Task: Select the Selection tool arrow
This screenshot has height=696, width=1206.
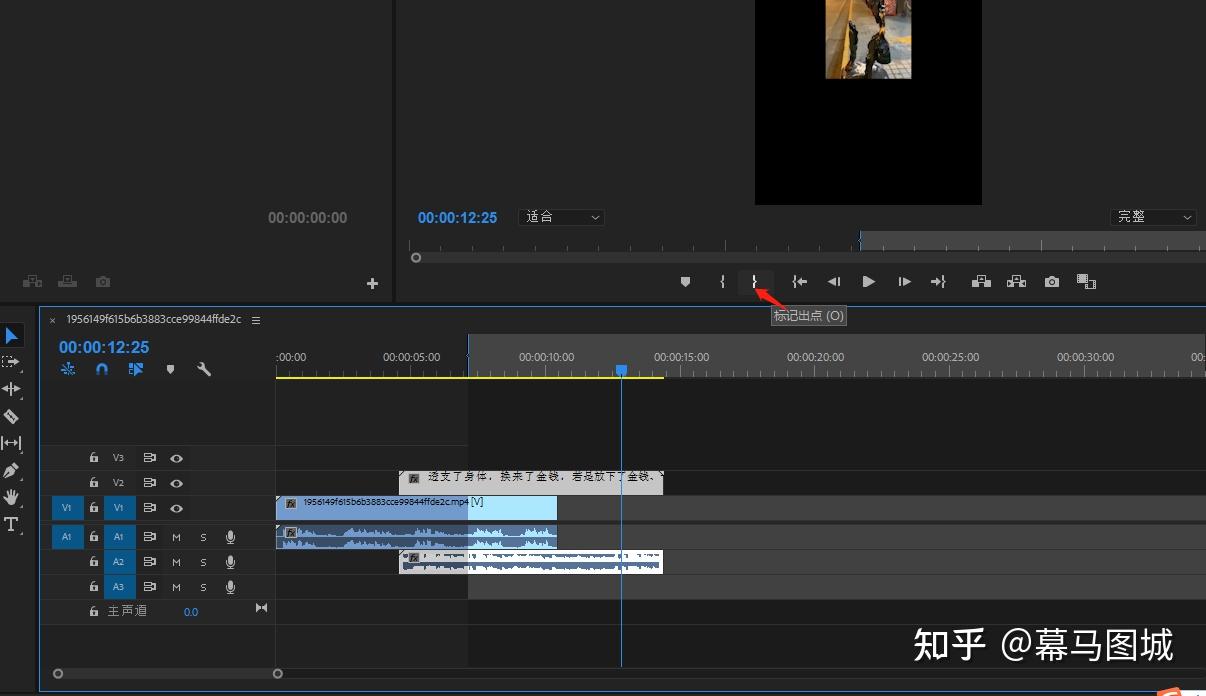Action: pyautogui.click(x=11, y=336)
